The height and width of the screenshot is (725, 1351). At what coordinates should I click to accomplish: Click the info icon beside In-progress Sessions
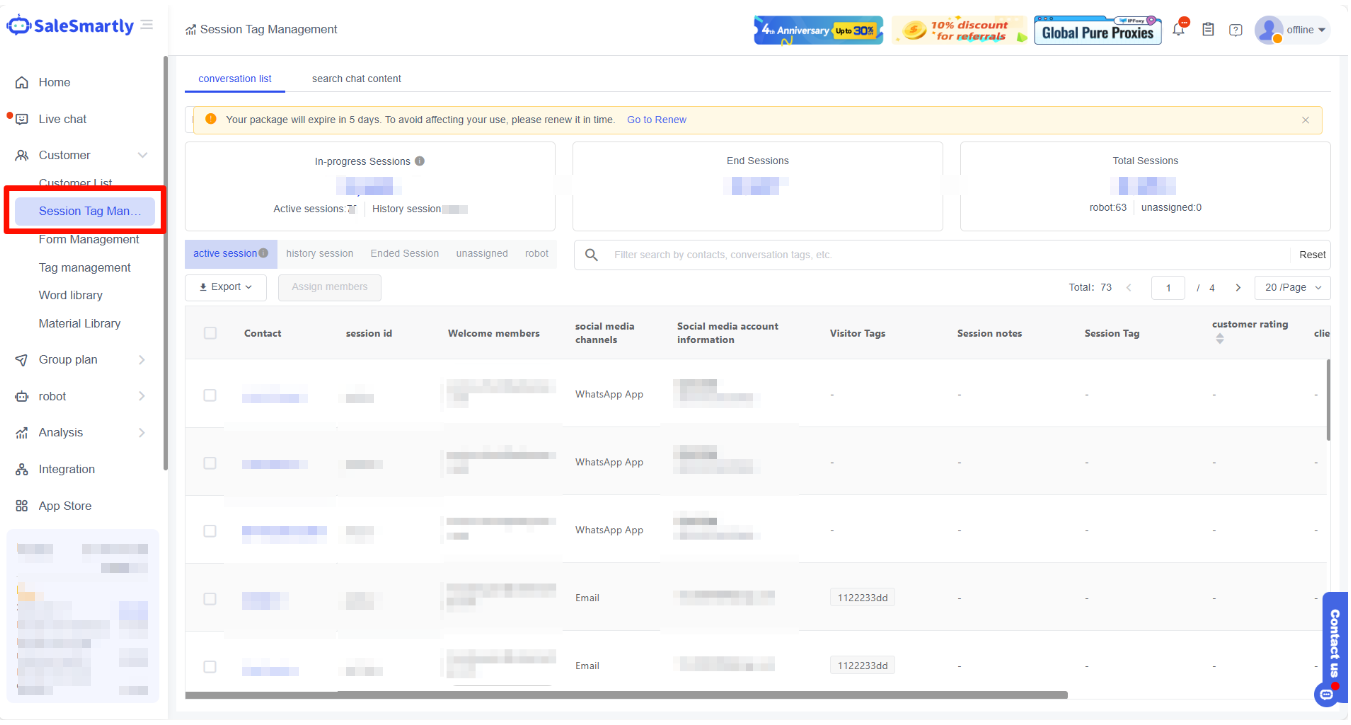(420, 161)
